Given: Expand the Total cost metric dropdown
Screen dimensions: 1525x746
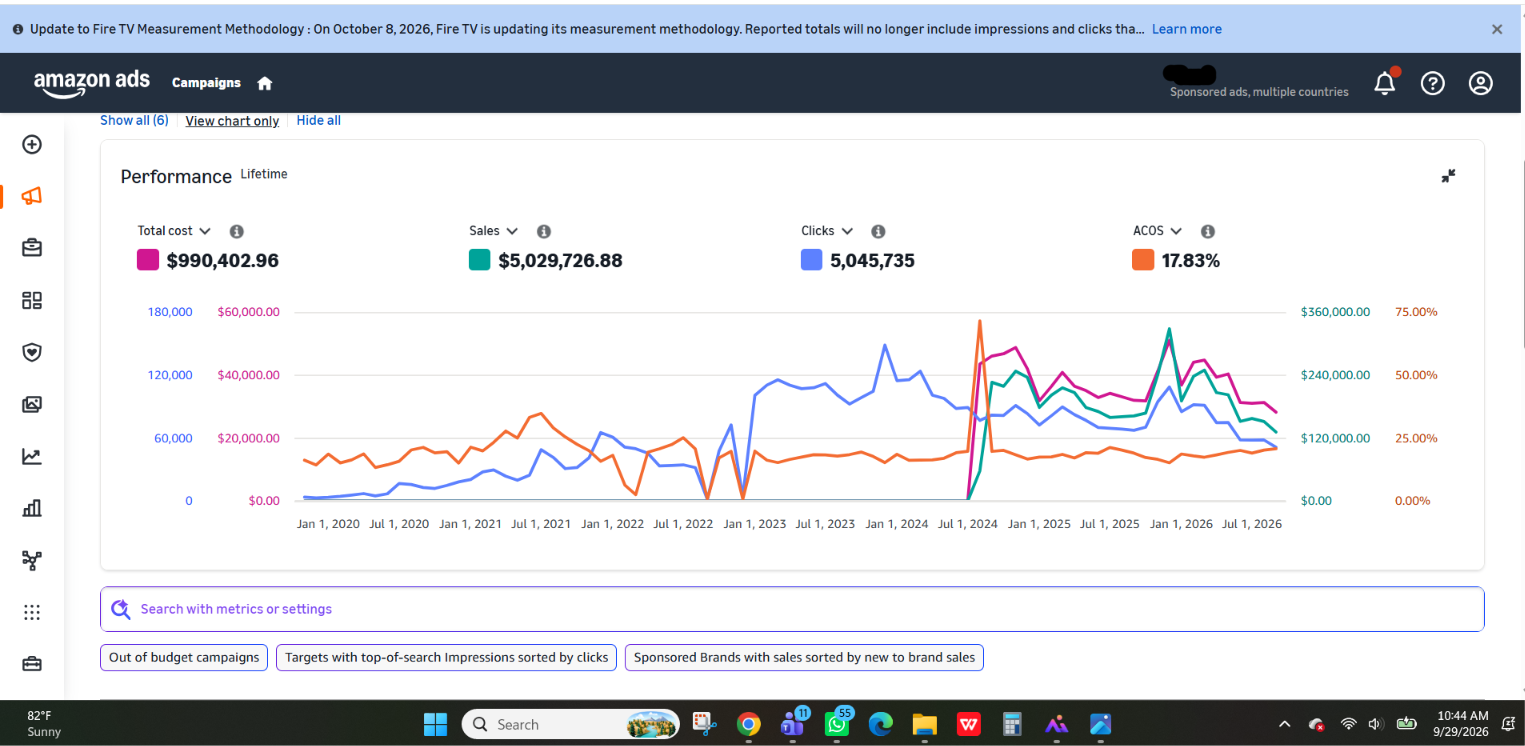Looking at the screenshot, I should [174, 231].
